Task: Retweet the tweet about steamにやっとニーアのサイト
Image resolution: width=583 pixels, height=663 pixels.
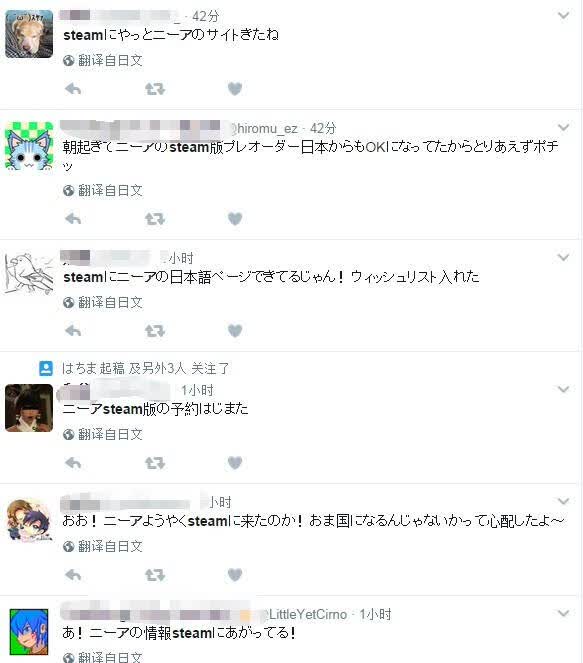Action: pyautogui.click(x=155, y=89)
